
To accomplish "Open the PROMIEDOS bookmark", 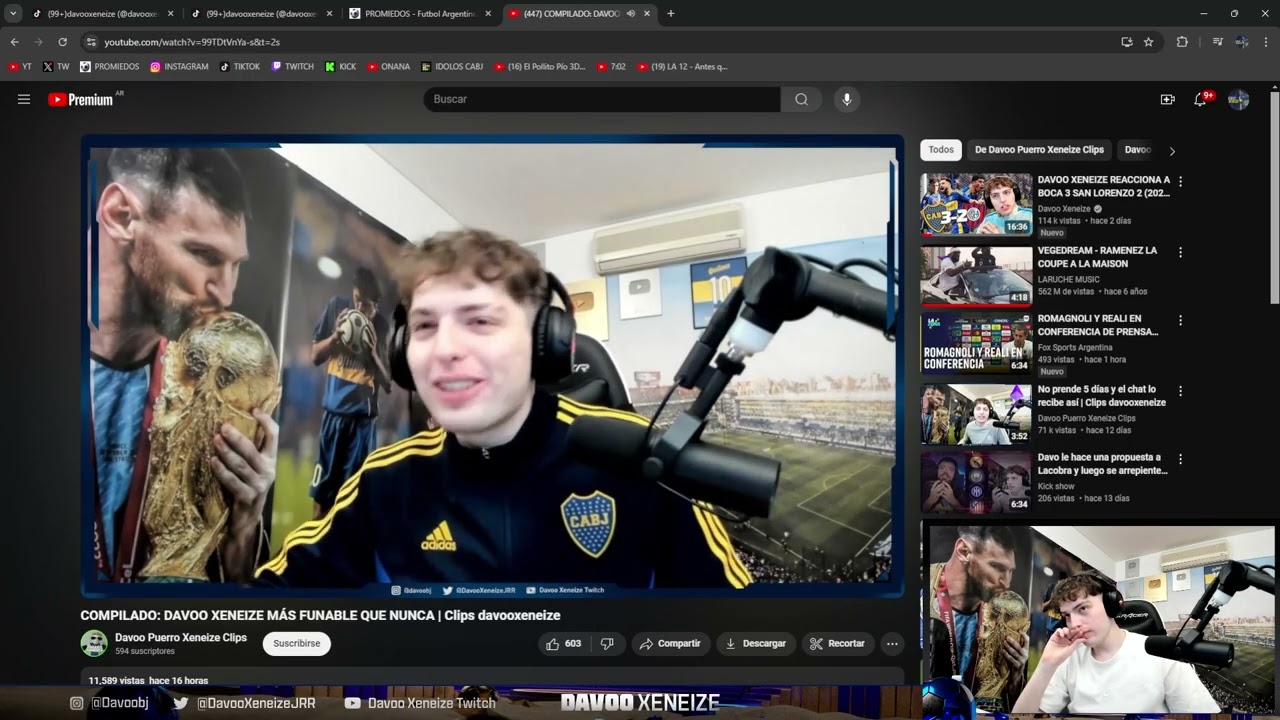I will pyautogui.click(x=109, y=67).
